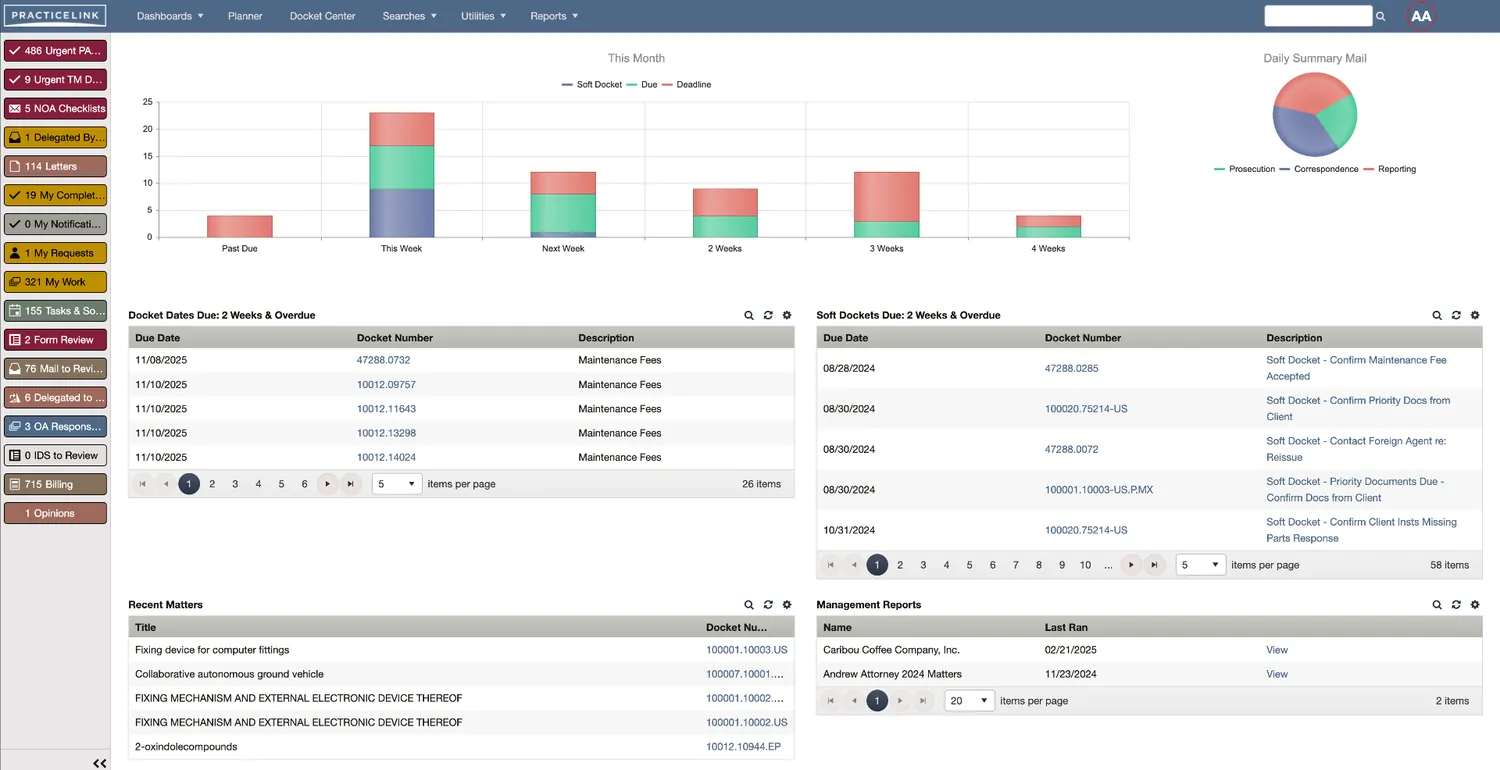Go to next page in Soft Dockets pager
This screenshot has width=1500, height=770.
pos(1131,565)
